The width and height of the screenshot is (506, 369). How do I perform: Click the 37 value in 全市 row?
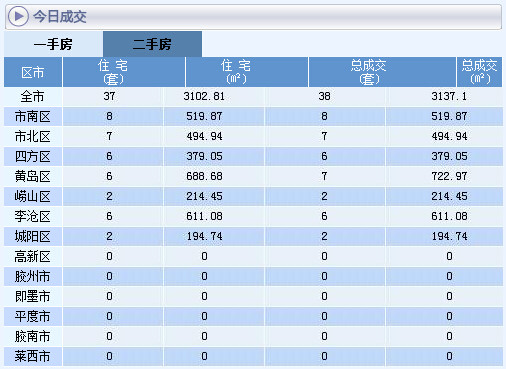[109, 96]
